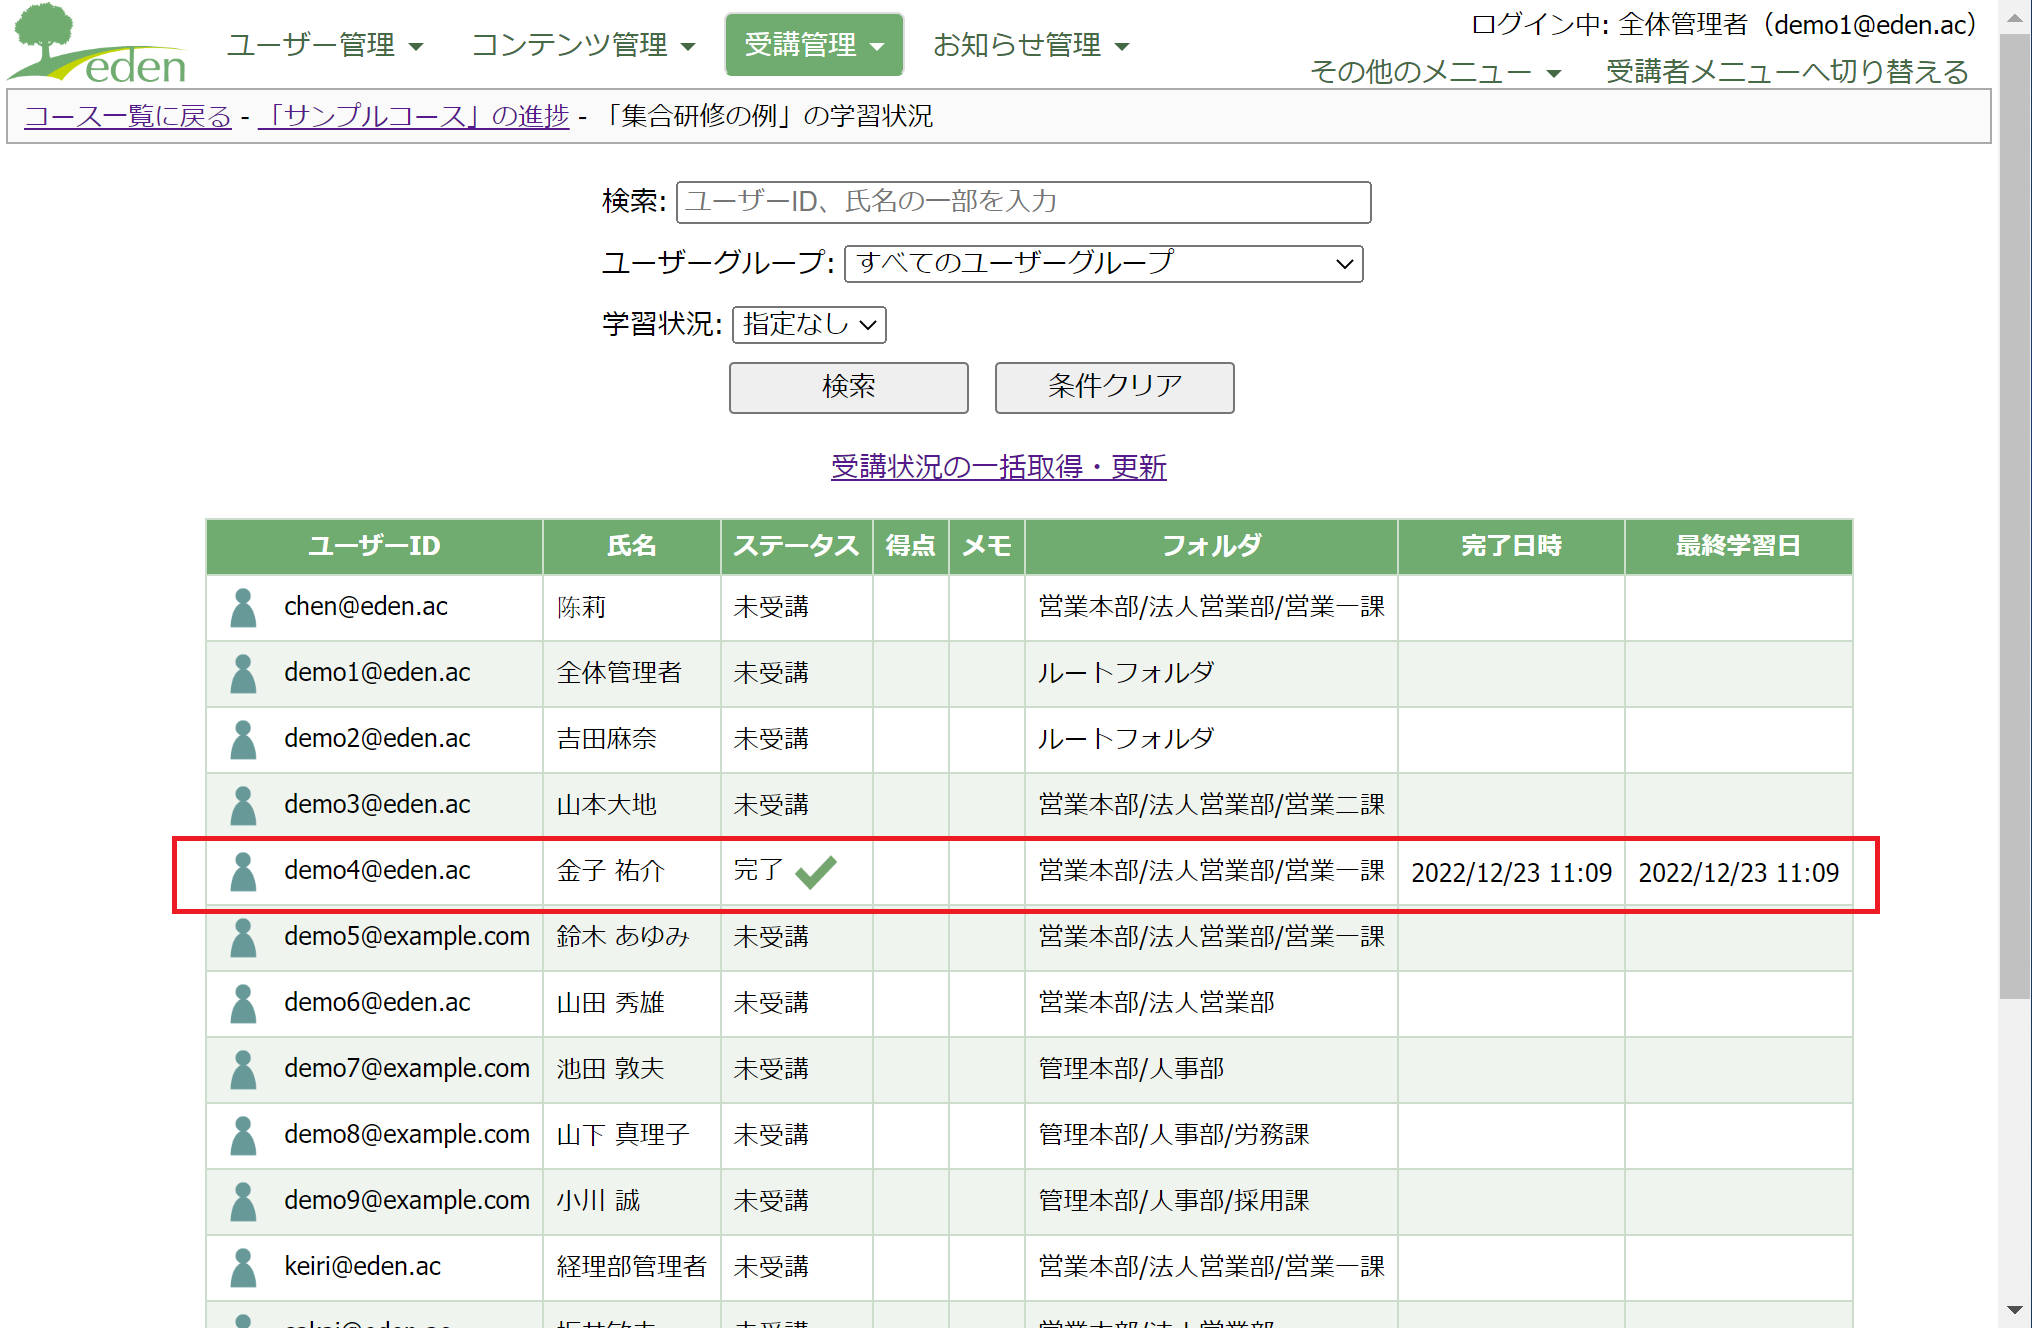Viewport: 2032px width, 1328px height.
Task: Click the メモ column header
Action: (x=987, y=546)
